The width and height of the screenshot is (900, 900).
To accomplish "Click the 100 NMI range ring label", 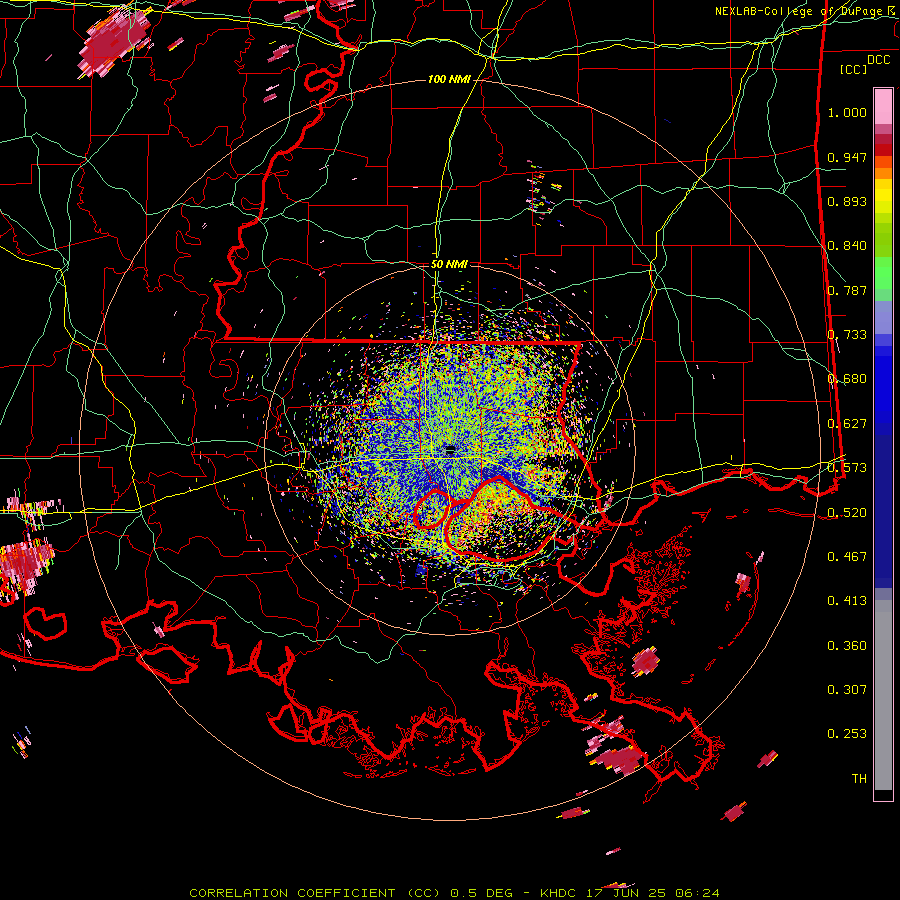I will (x=449, y=79).
